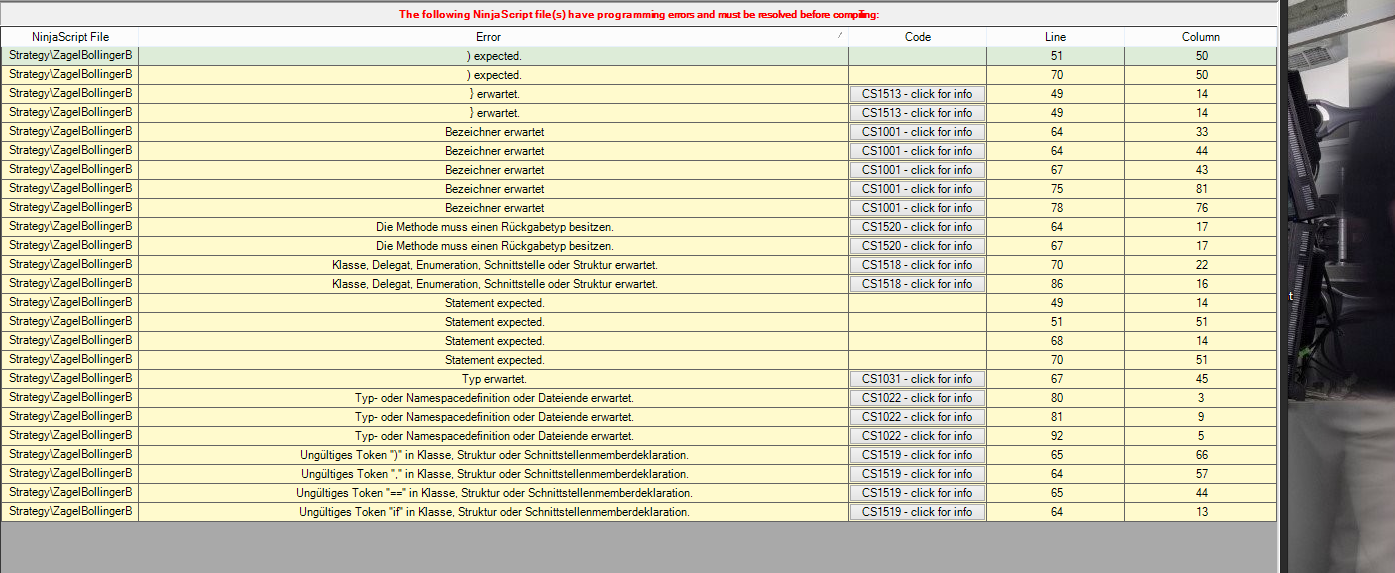Select the ') expected.' error on line 70
The height and width of the screenshot is (573, 1395).
pyautogui.click(x=494, y=75)
